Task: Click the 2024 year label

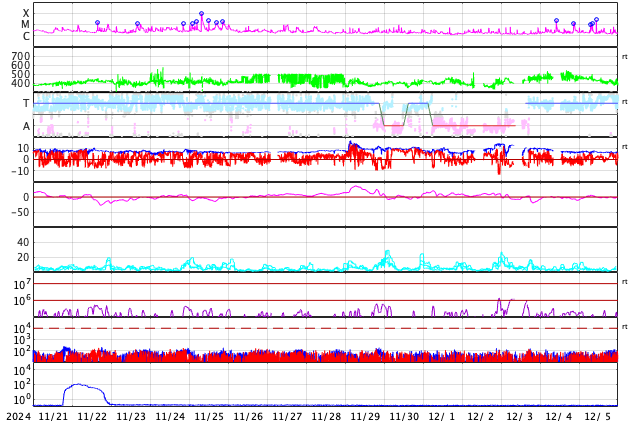Action: point(18,416)
